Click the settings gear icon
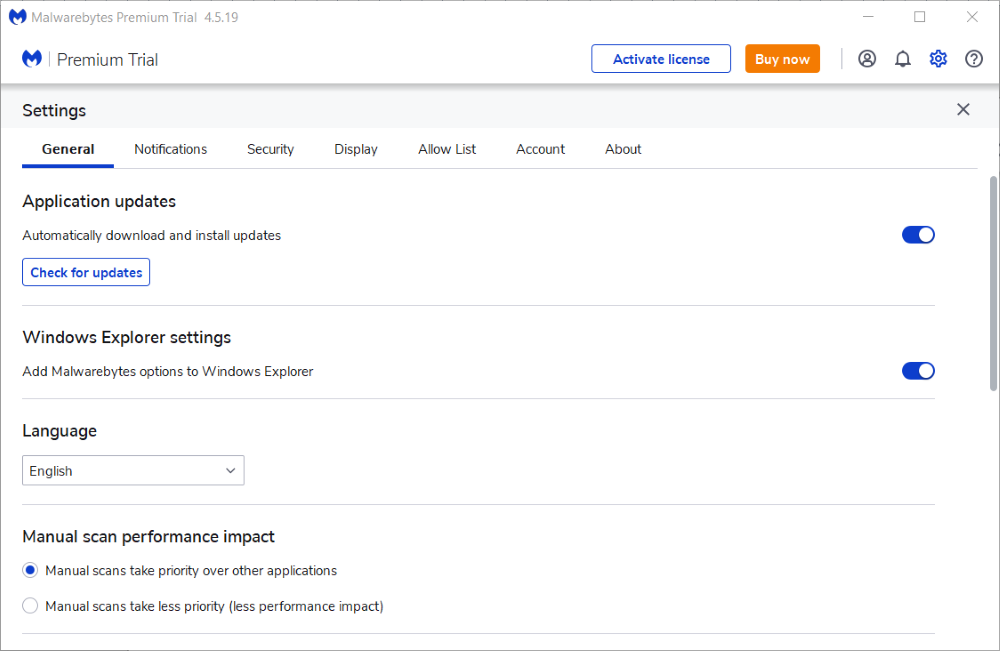 point(938,59)
